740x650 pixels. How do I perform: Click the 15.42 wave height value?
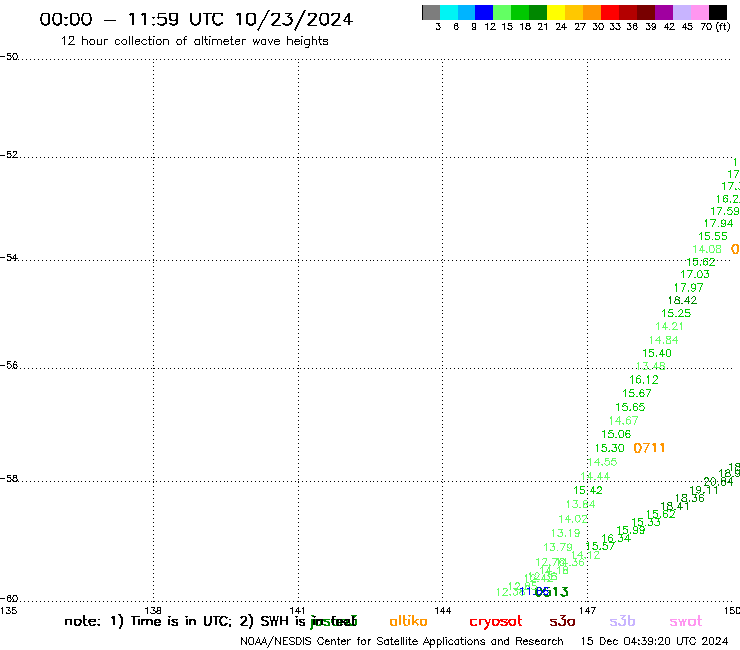(588, 490)
